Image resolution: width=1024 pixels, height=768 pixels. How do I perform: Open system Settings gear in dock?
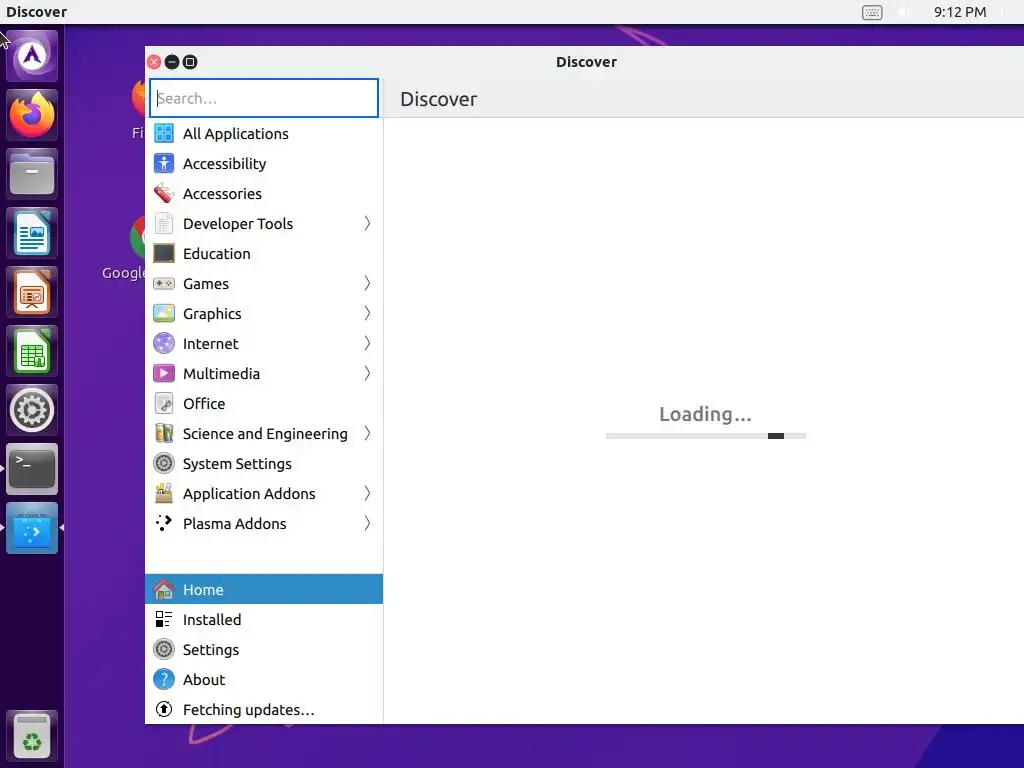[x=32, y=410]
